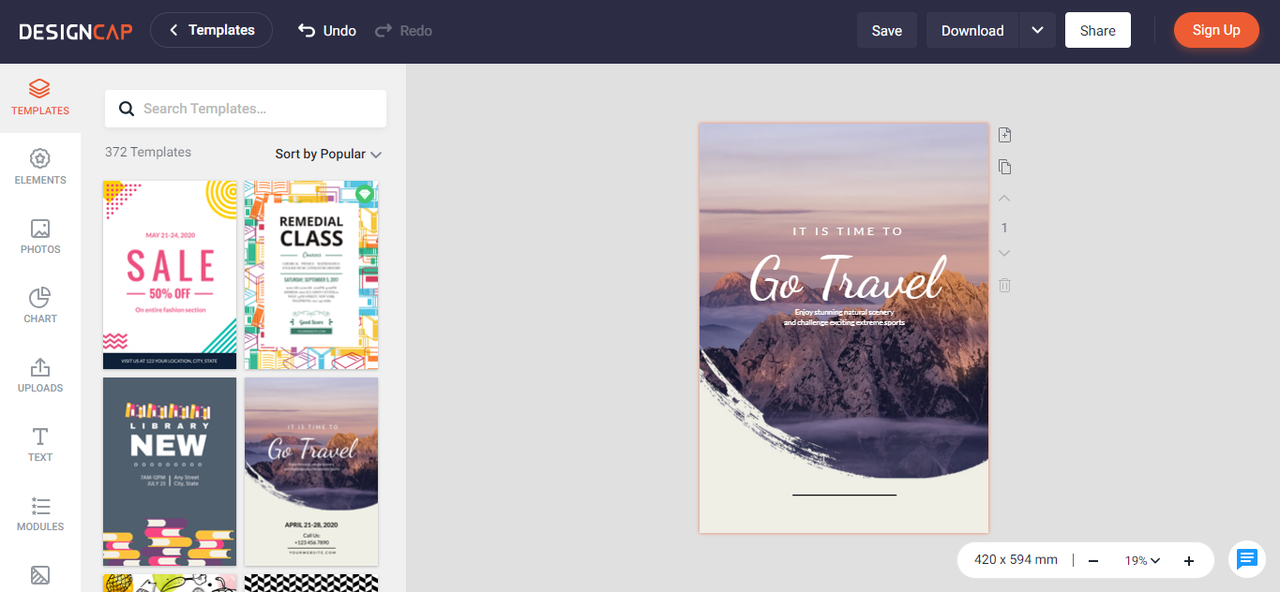This screenshot has width=1280, height=592.
Task: Focus the Search Templates field
Action: point(245,108)
